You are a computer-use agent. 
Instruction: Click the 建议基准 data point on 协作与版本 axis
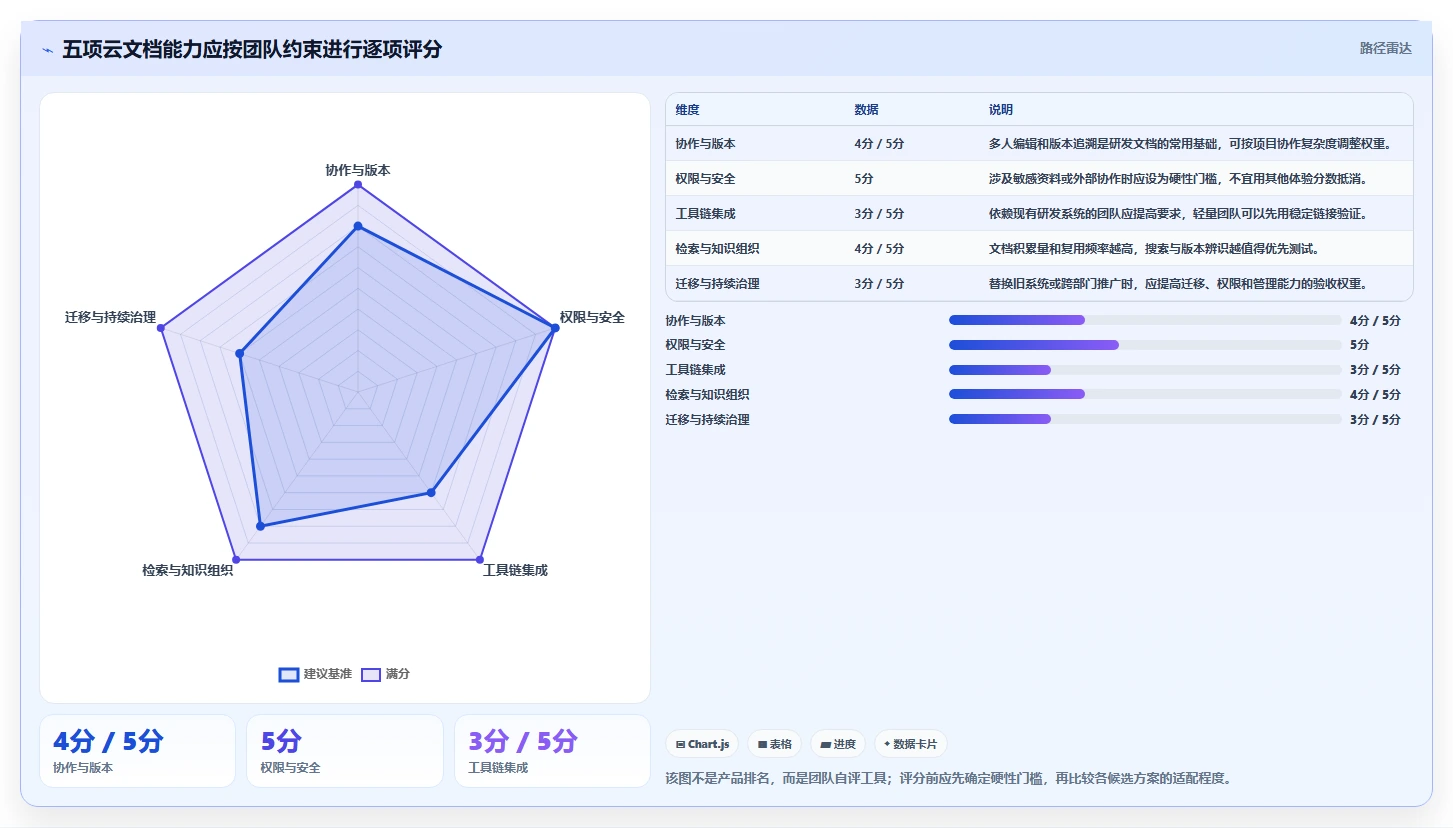click(x=358, y=226)
